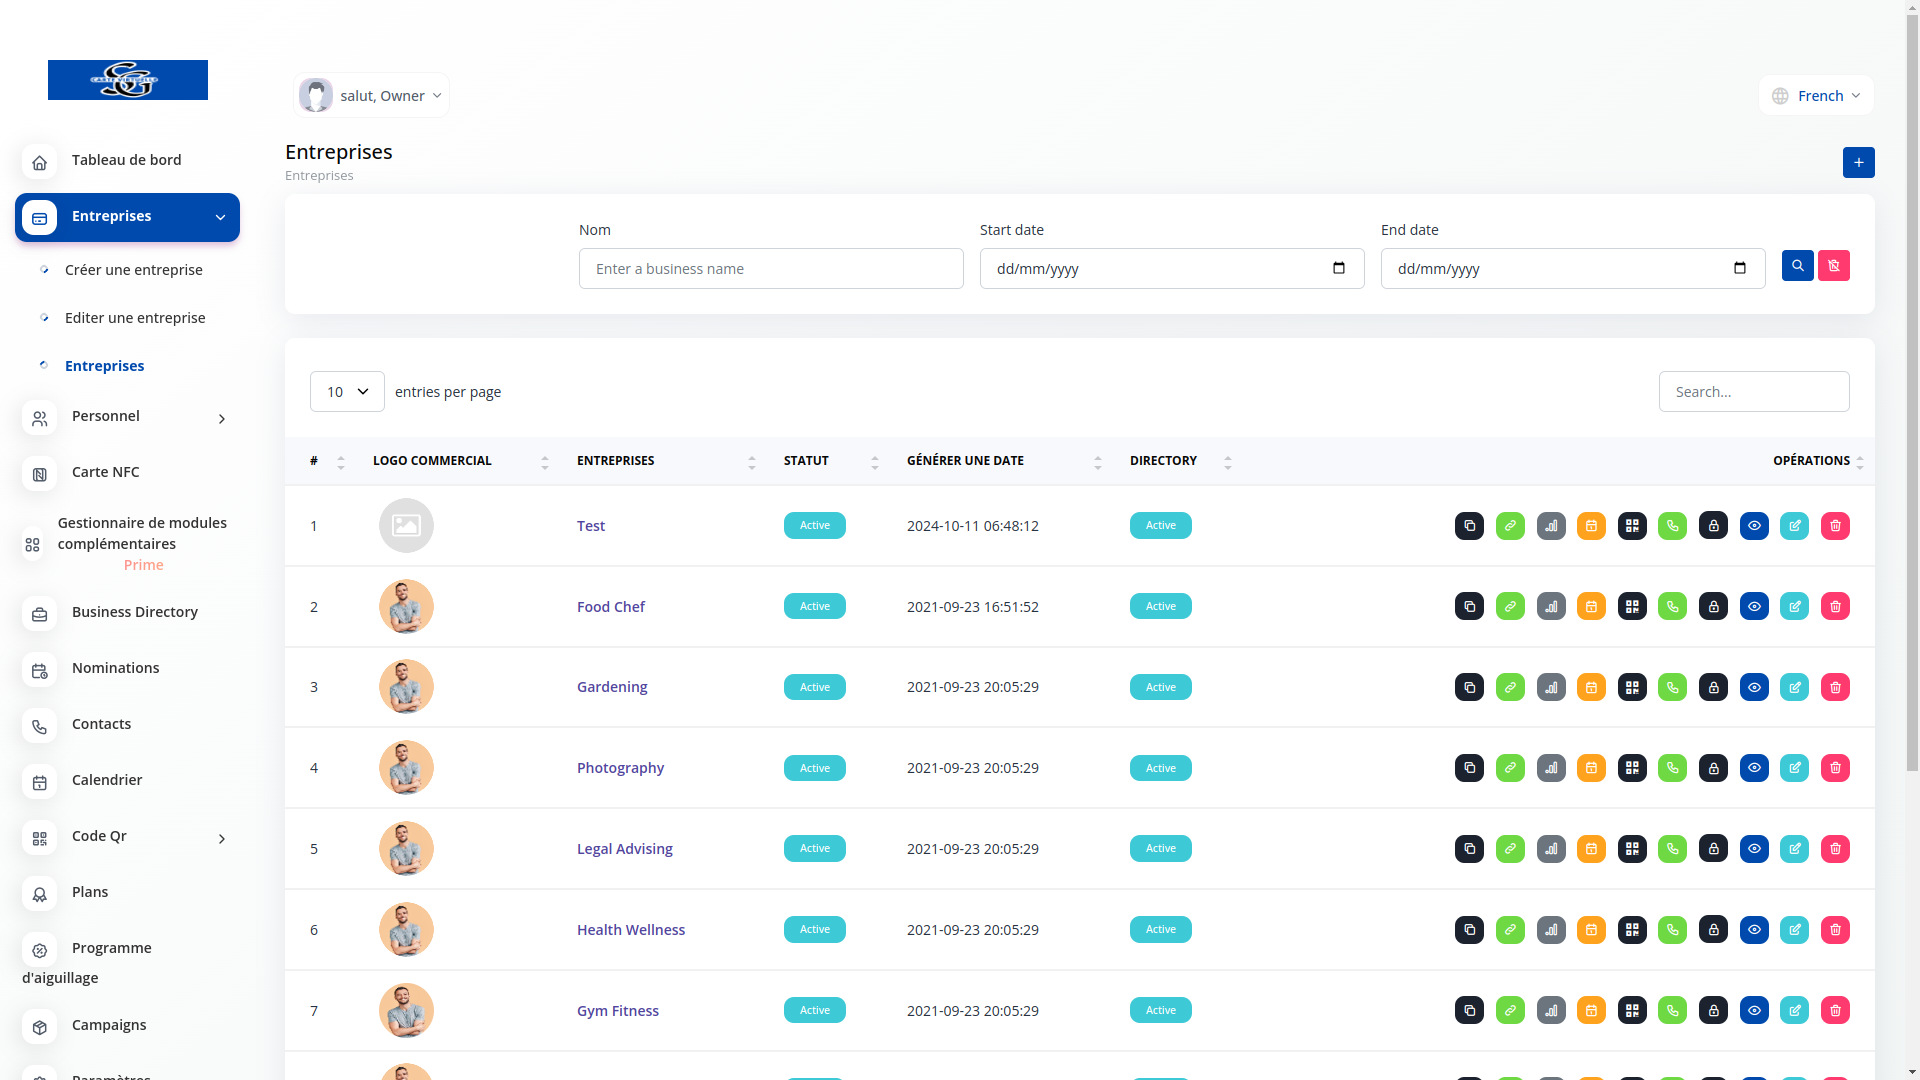Click the business name input field
This screenshot has height=1080, width=1920.
[x=770, y=269]
